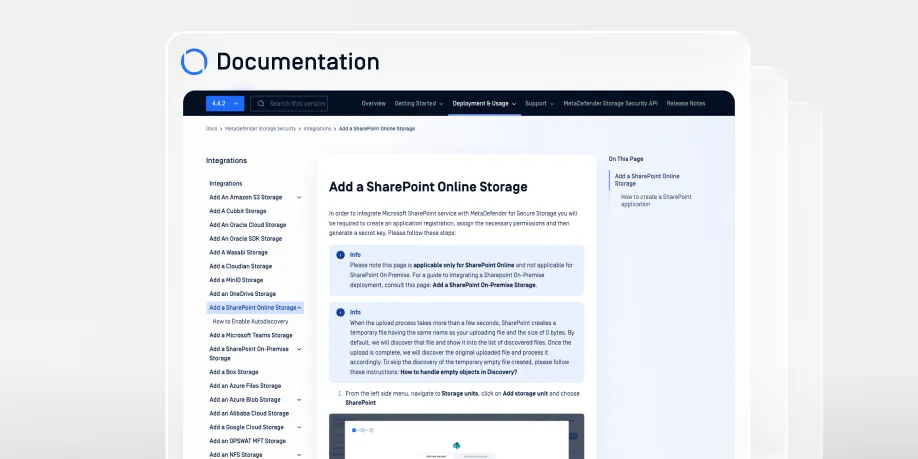Expand the Add a Google Cloud Storage chevron
918x459 pixels.
[299, 427]
